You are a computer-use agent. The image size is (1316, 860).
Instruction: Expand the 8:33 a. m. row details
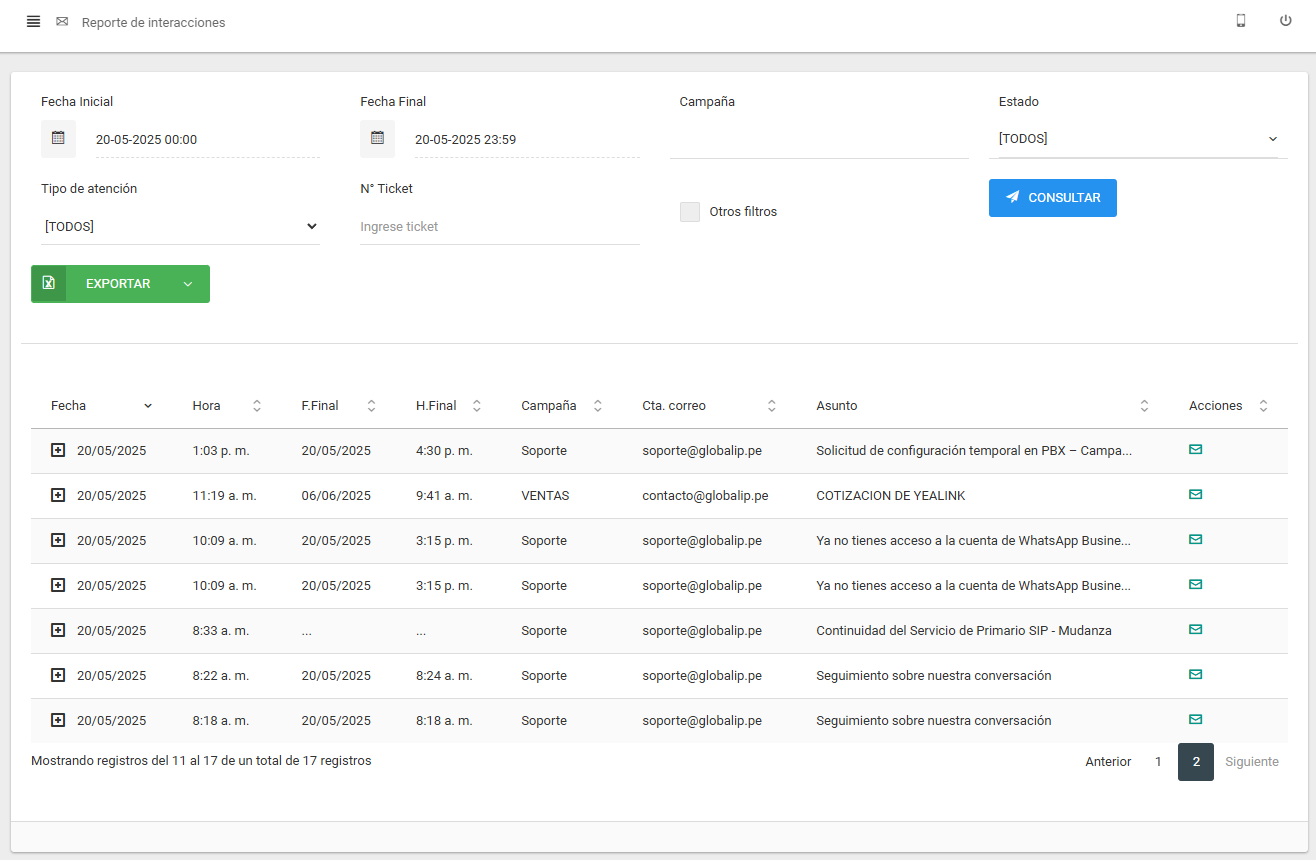tap(58, 631)
